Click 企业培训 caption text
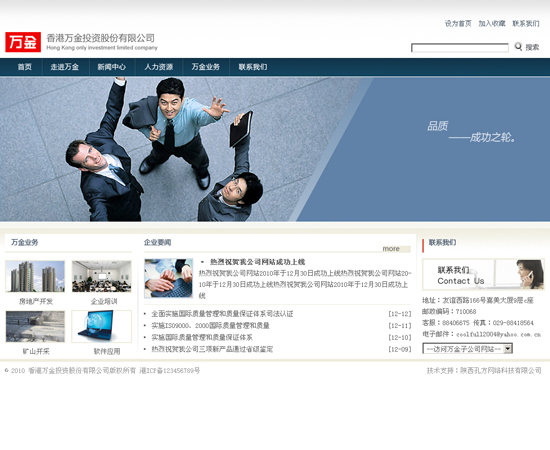550x450 pixels. coord(104,301)
